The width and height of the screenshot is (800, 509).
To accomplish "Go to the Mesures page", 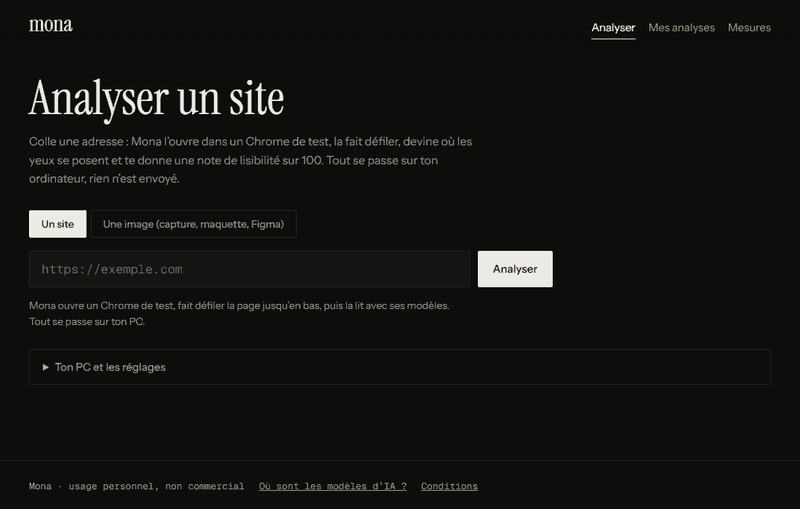I will [749, 28].
